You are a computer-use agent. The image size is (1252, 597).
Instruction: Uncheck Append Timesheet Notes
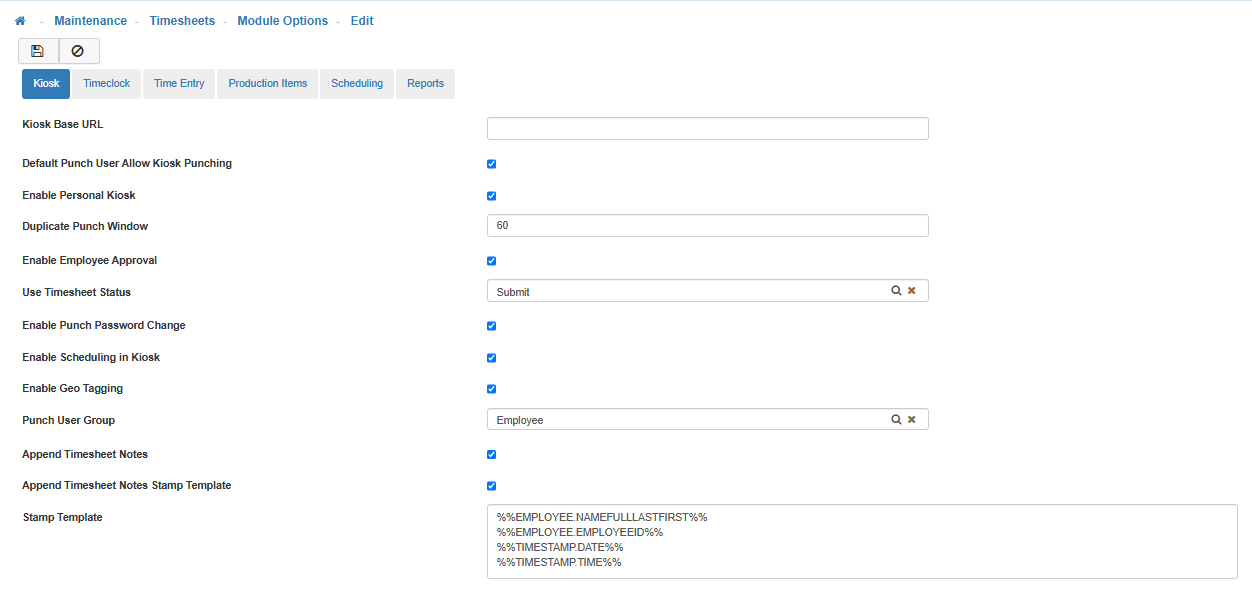491,454
